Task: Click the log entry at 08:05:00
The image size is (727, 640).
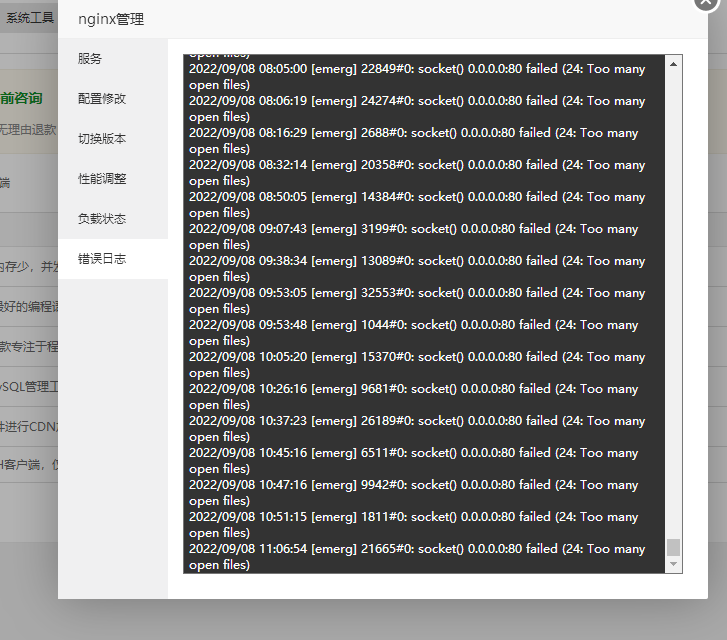Action: tap(417, 77)
